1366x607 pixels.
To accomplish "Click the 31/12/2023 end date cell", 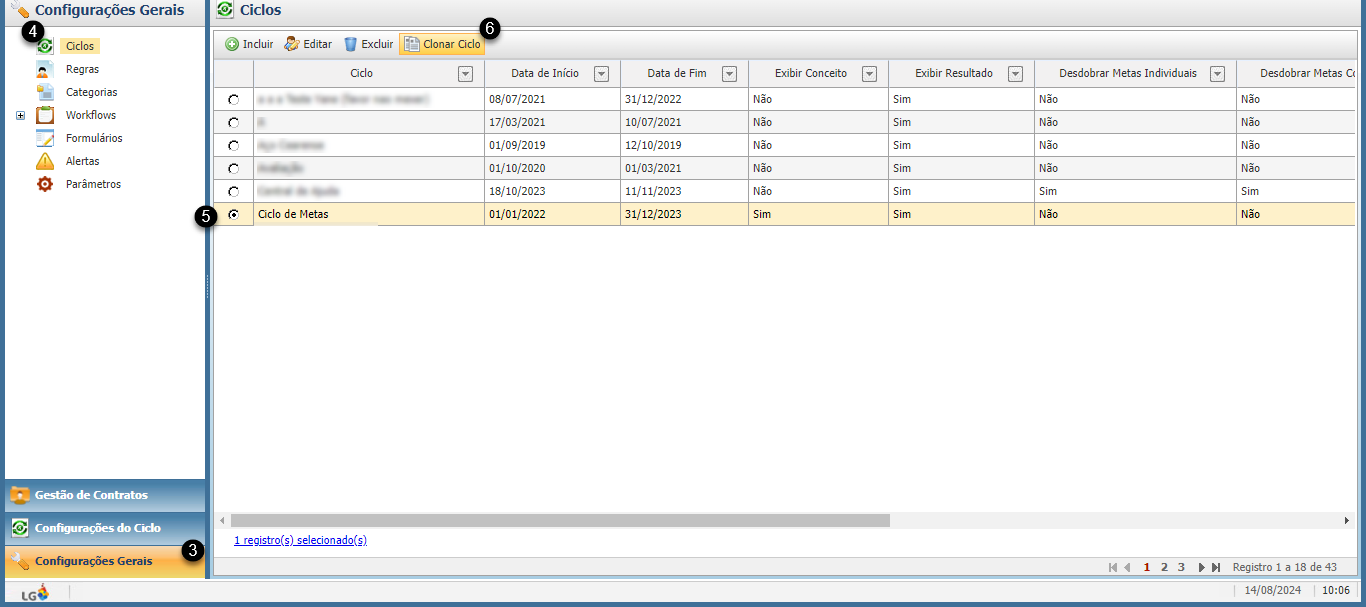I will (684, 214).
